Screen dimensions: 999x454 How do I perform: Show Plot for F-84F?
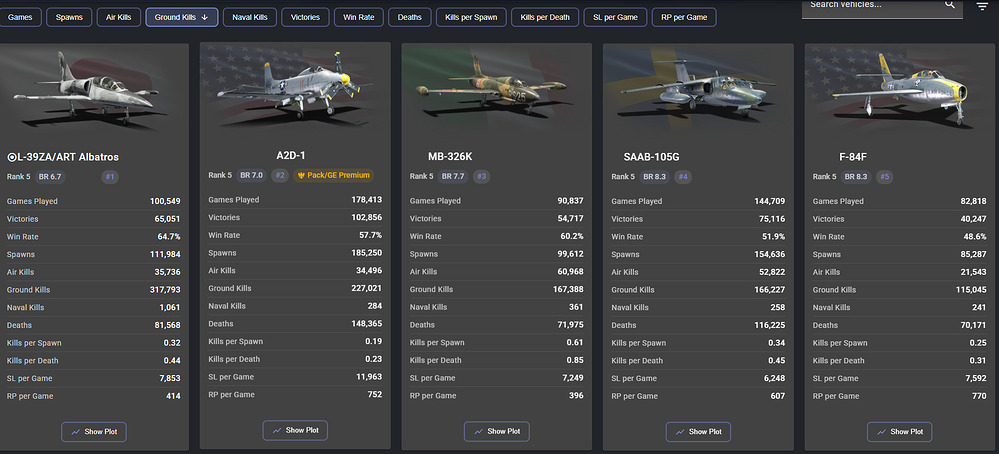tap(900, 432)
